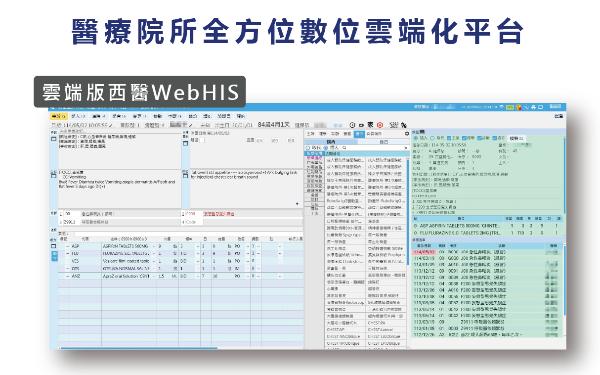Click the red second diagnosis code field
The width and height of the screenshot is (600, 375).
pyautogui.click(x=194, y=214)
